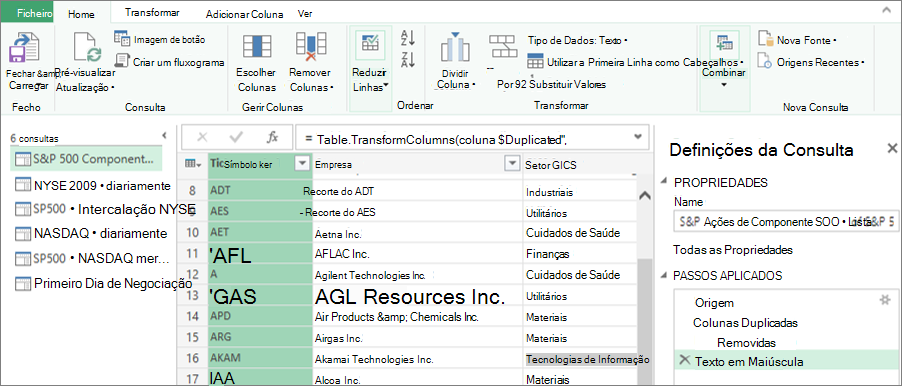
Task: Open the Empresa column filter dropdown
Action: pyautogui.click(x=512, y=164)
